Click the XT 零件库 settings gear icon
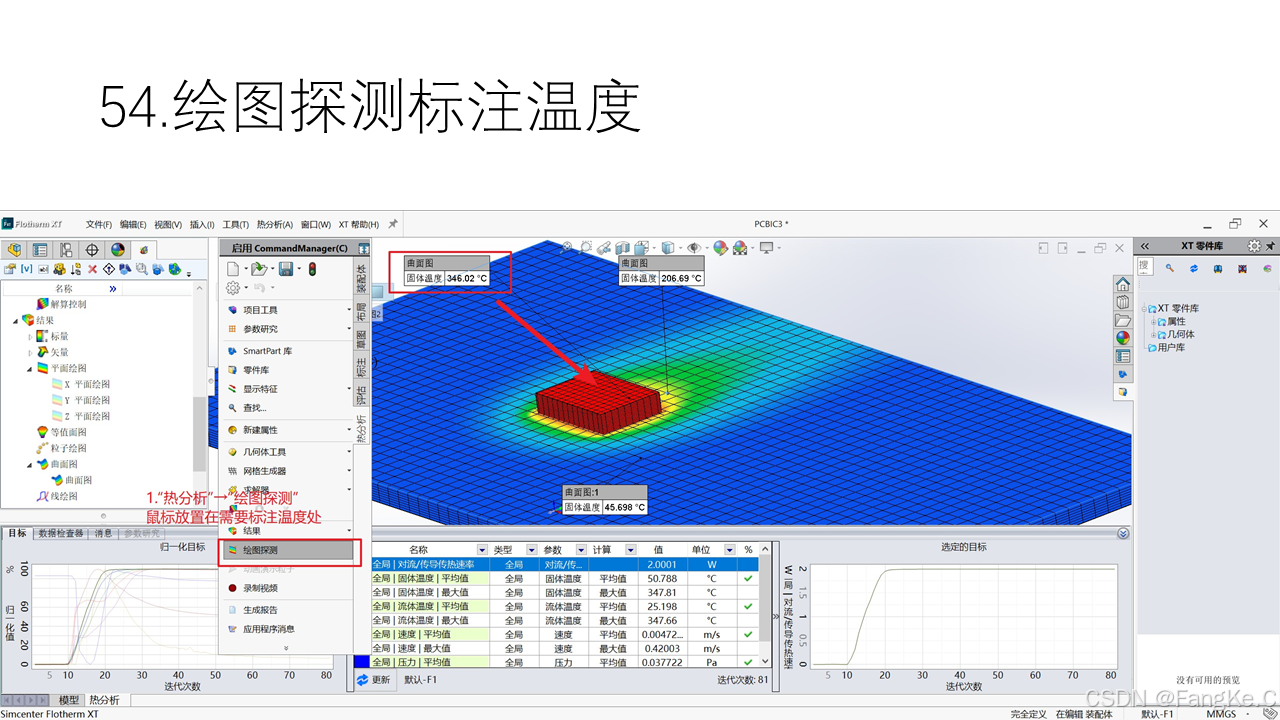1280x720 pixels. [x=1254, y=246]
